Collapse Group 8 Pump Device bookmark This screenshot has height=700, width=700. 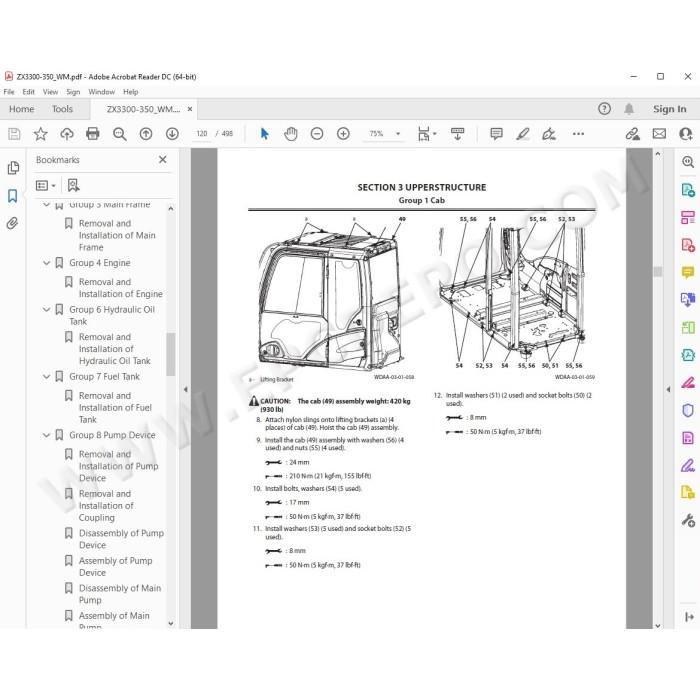coord(46,435)
